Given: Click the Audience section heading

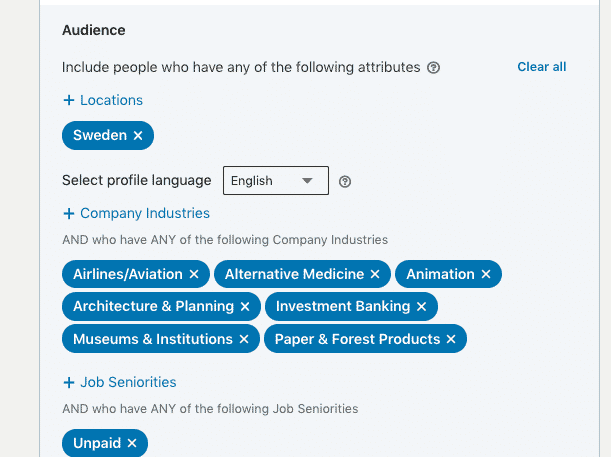Looking at the screenshot, I should point(94,30).
